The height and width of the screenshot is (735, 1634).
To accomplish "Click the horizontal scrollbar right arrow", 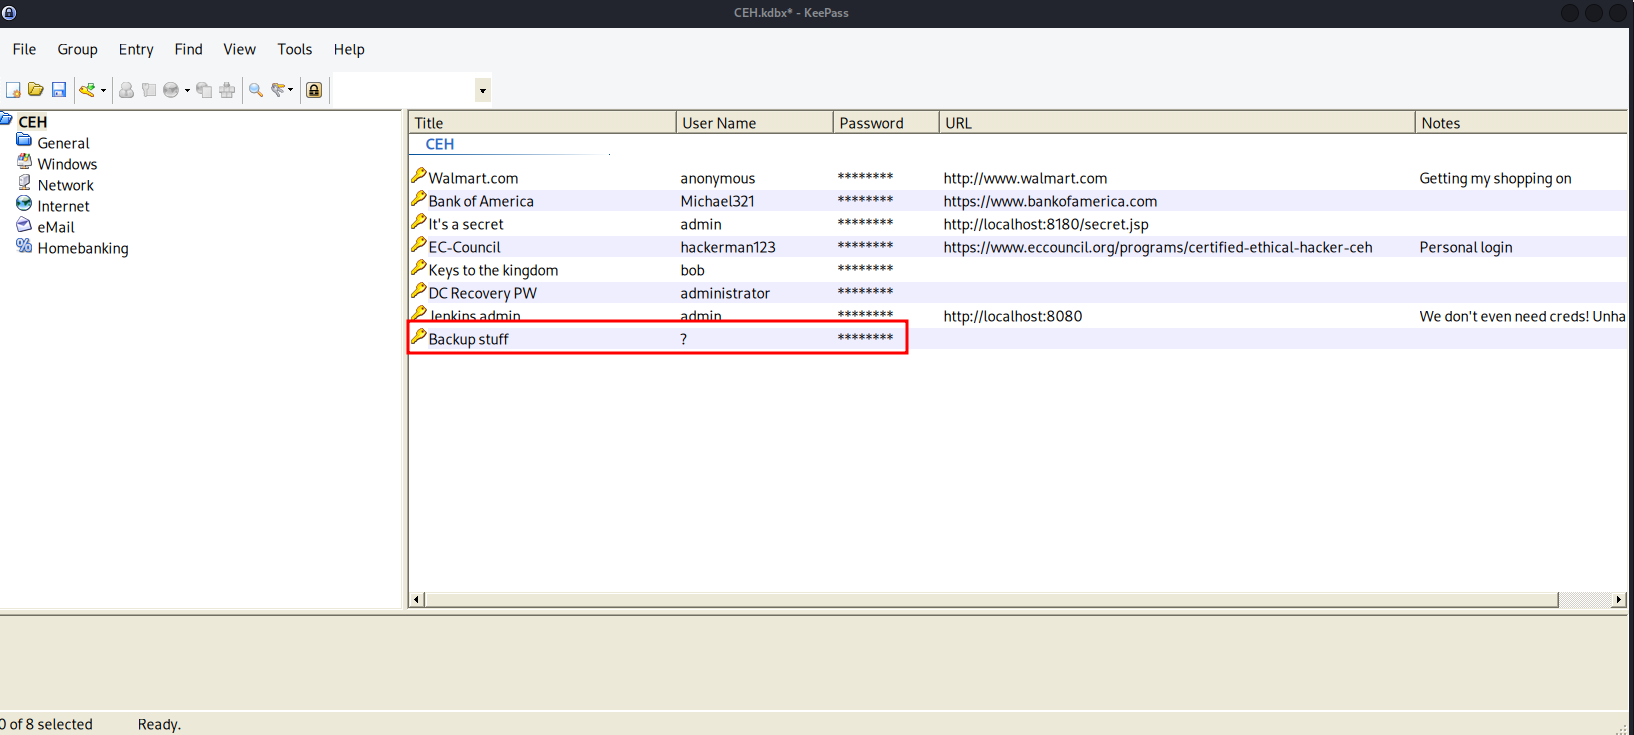I will coord(1618,599).
